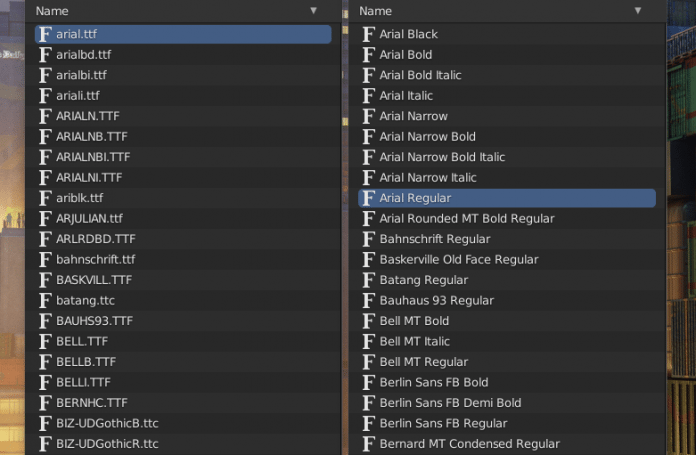
Task: Select the arial.ttf file
Action: coord(183,34)
